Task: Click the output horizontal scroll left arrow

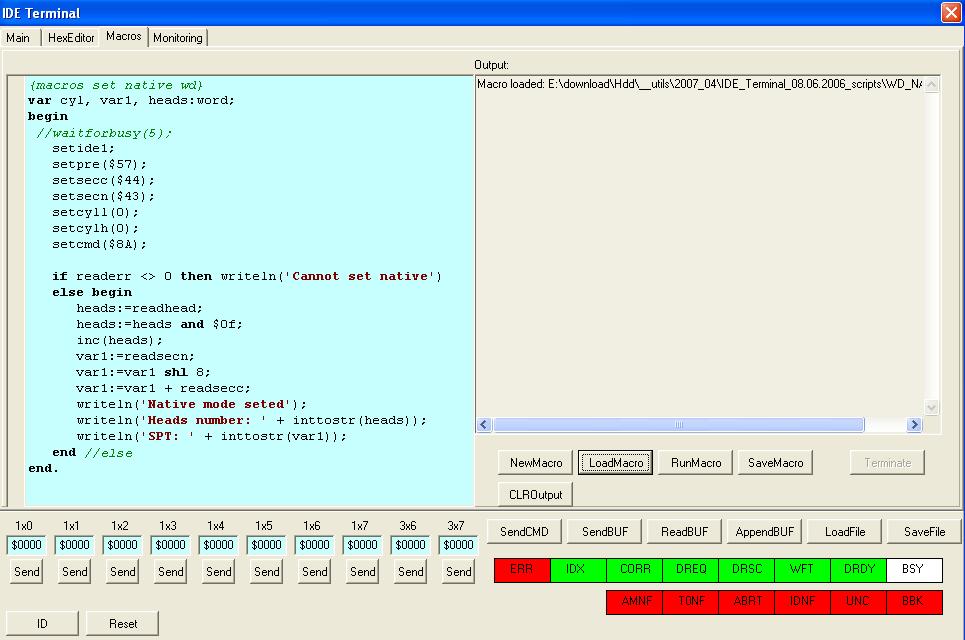Action: [484, 425]
